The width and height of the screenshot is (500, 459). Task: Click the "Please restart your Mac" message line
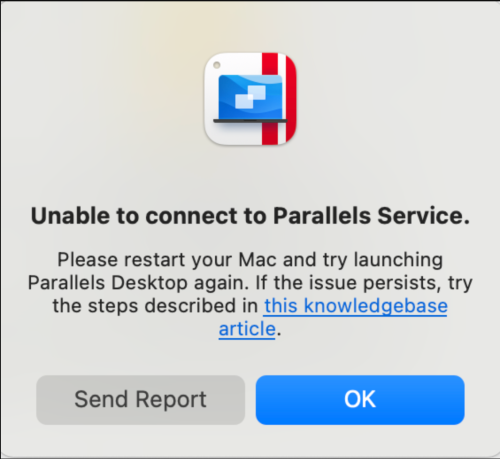250,260
